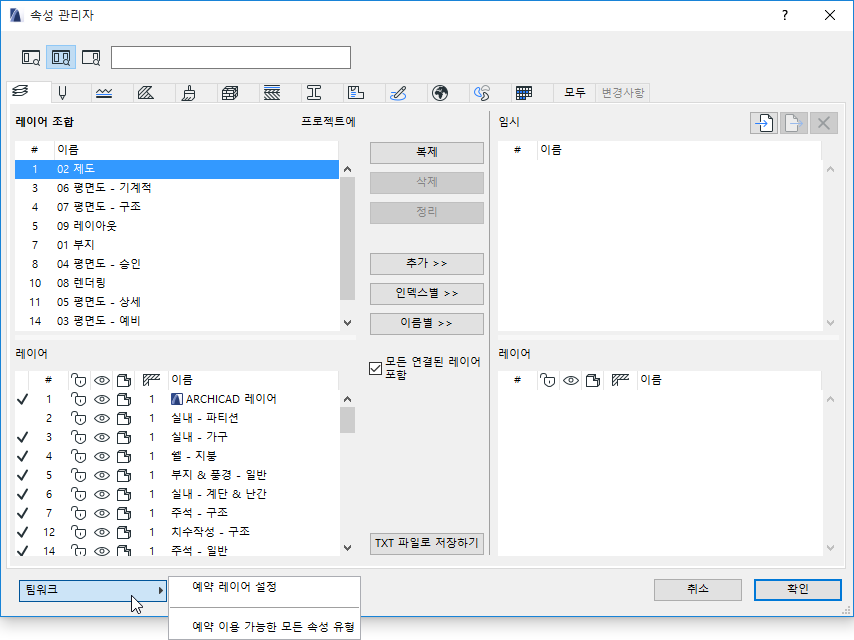Viewport: 854px width, 640px height.
Task: Toggle lock icon of 치수작성 - 구조 layer
Action: [x=79, y=533]
